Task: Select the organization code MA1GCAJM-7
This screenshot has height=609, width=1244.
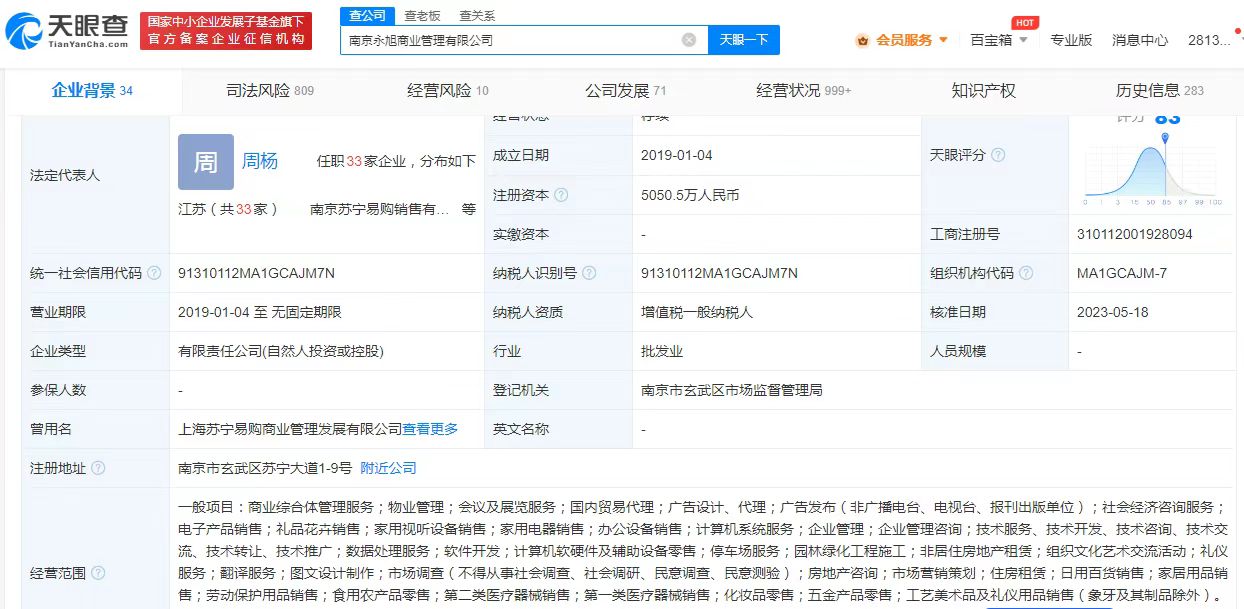Action: (1122, 273)
